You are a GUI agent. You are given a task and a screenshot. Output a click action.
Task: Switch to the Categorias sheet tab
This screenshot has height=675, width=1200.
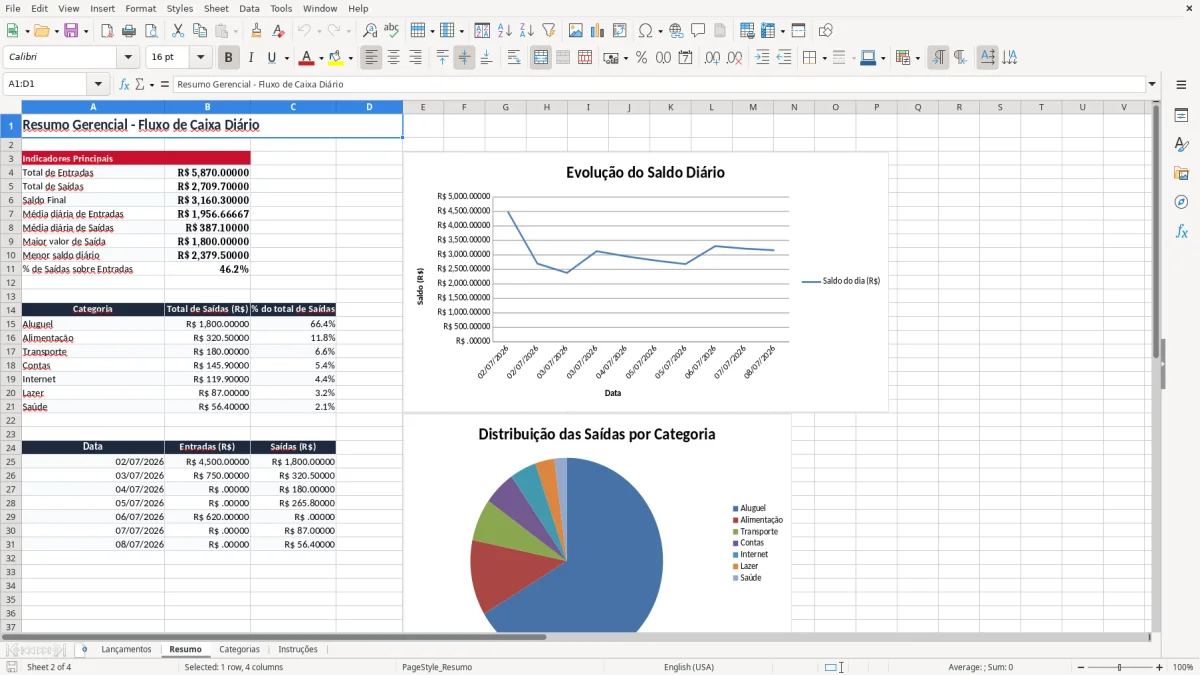click(239, 649)
